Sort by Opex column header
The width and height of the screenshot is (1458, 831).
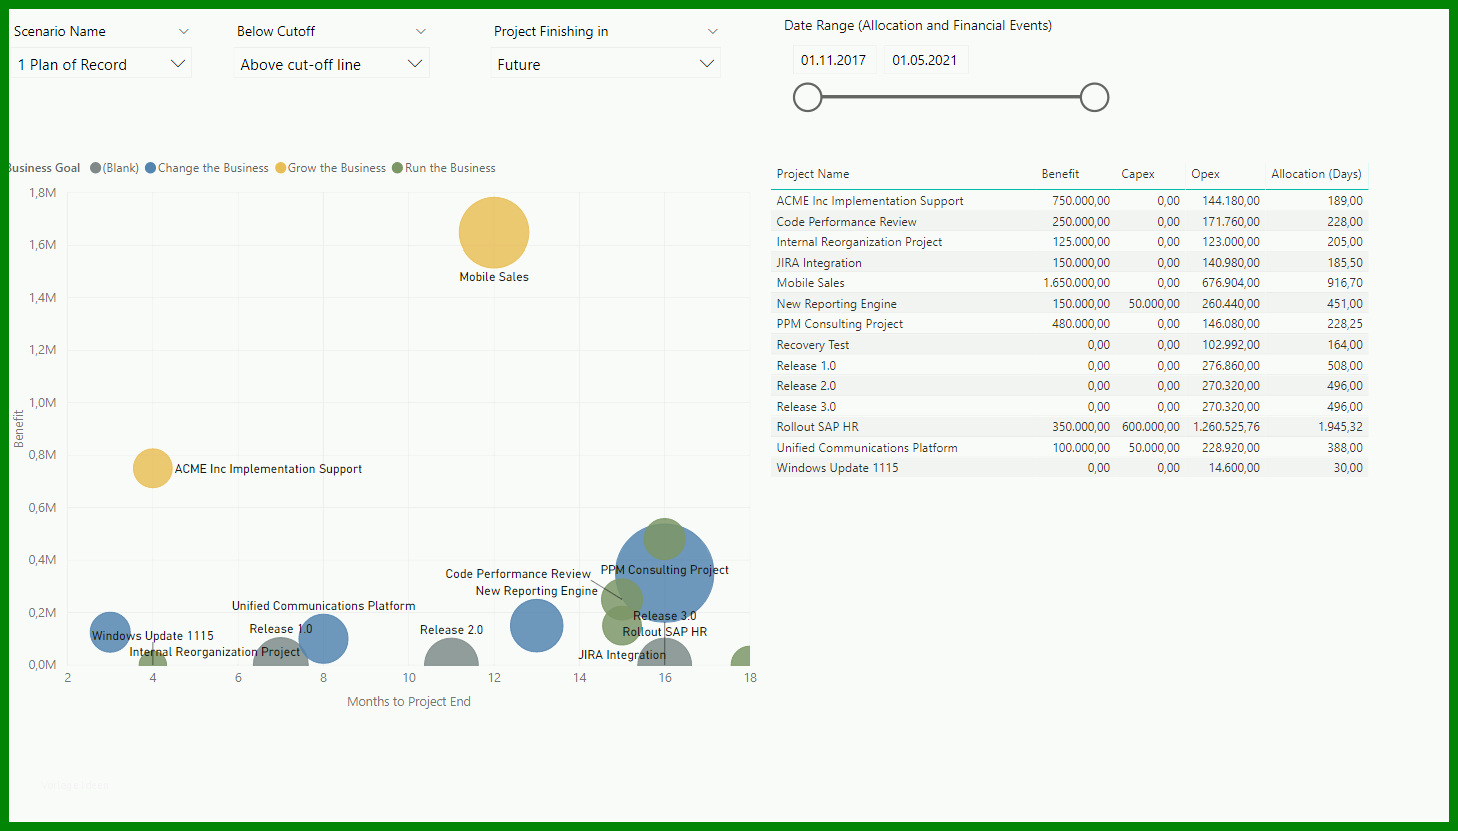pos(1205,174)
